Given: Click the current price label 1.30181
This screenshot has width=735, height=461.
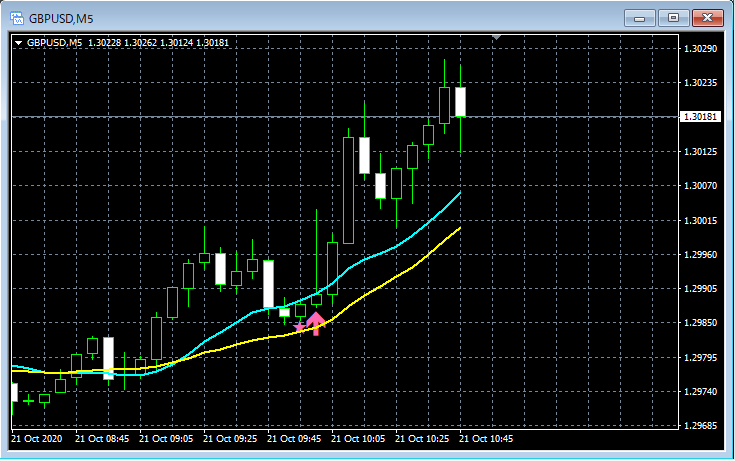Looking at the screenshot, I should pos(700,116).
